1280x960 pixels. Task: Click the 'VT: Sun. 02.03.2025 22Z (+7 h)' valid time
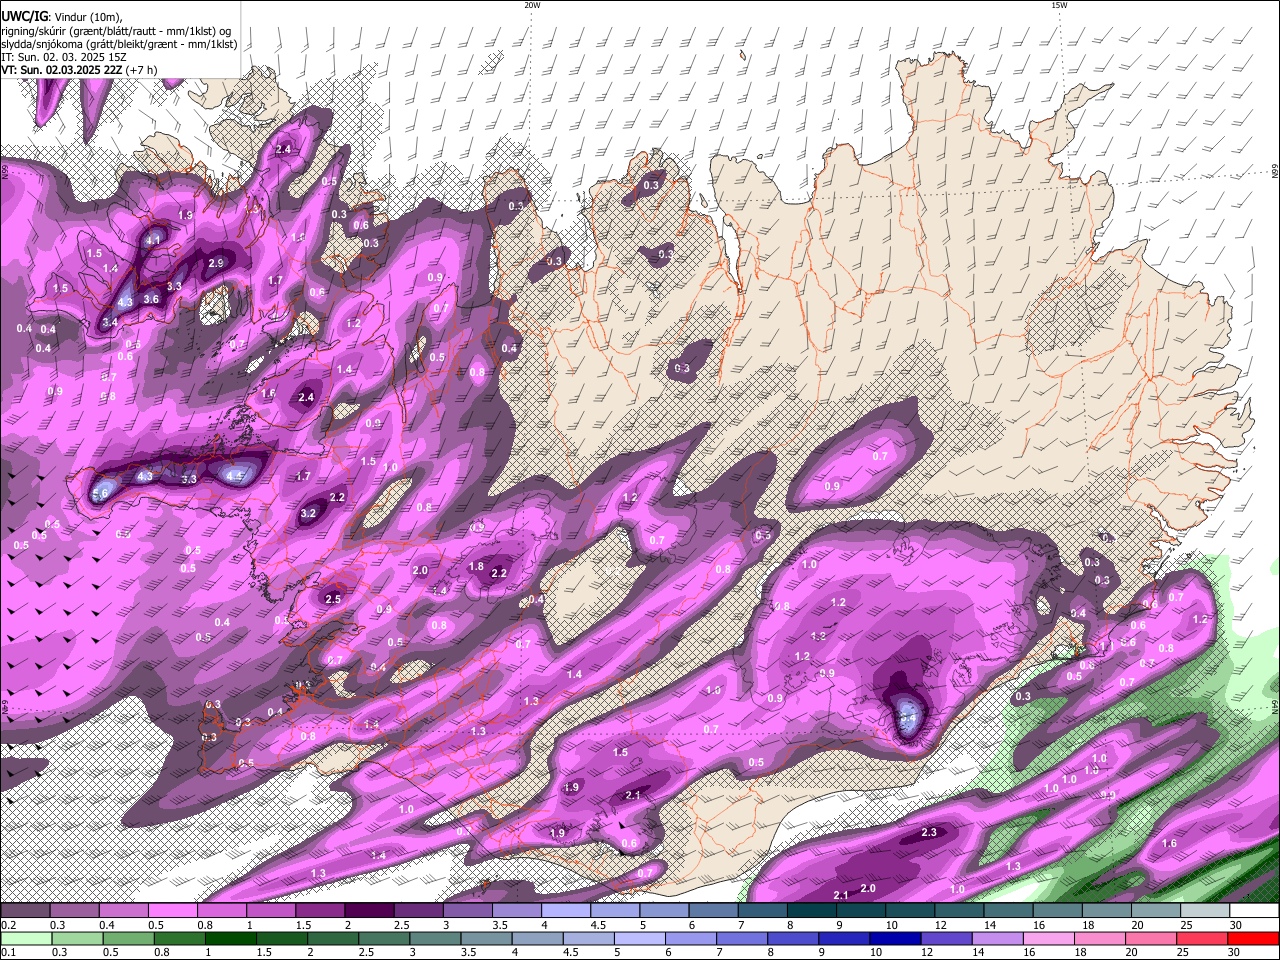pyautogui.click(x=79, y=70)
